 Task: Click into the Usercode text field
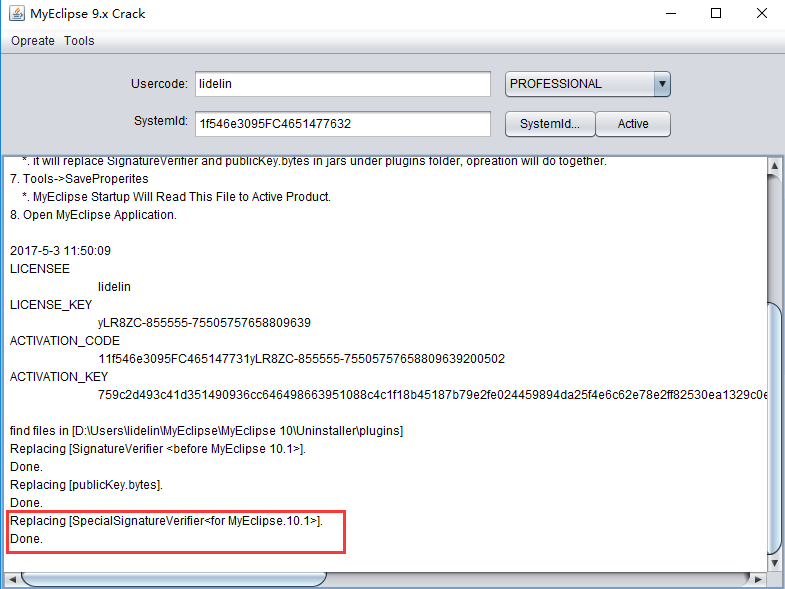click(342, 84)
